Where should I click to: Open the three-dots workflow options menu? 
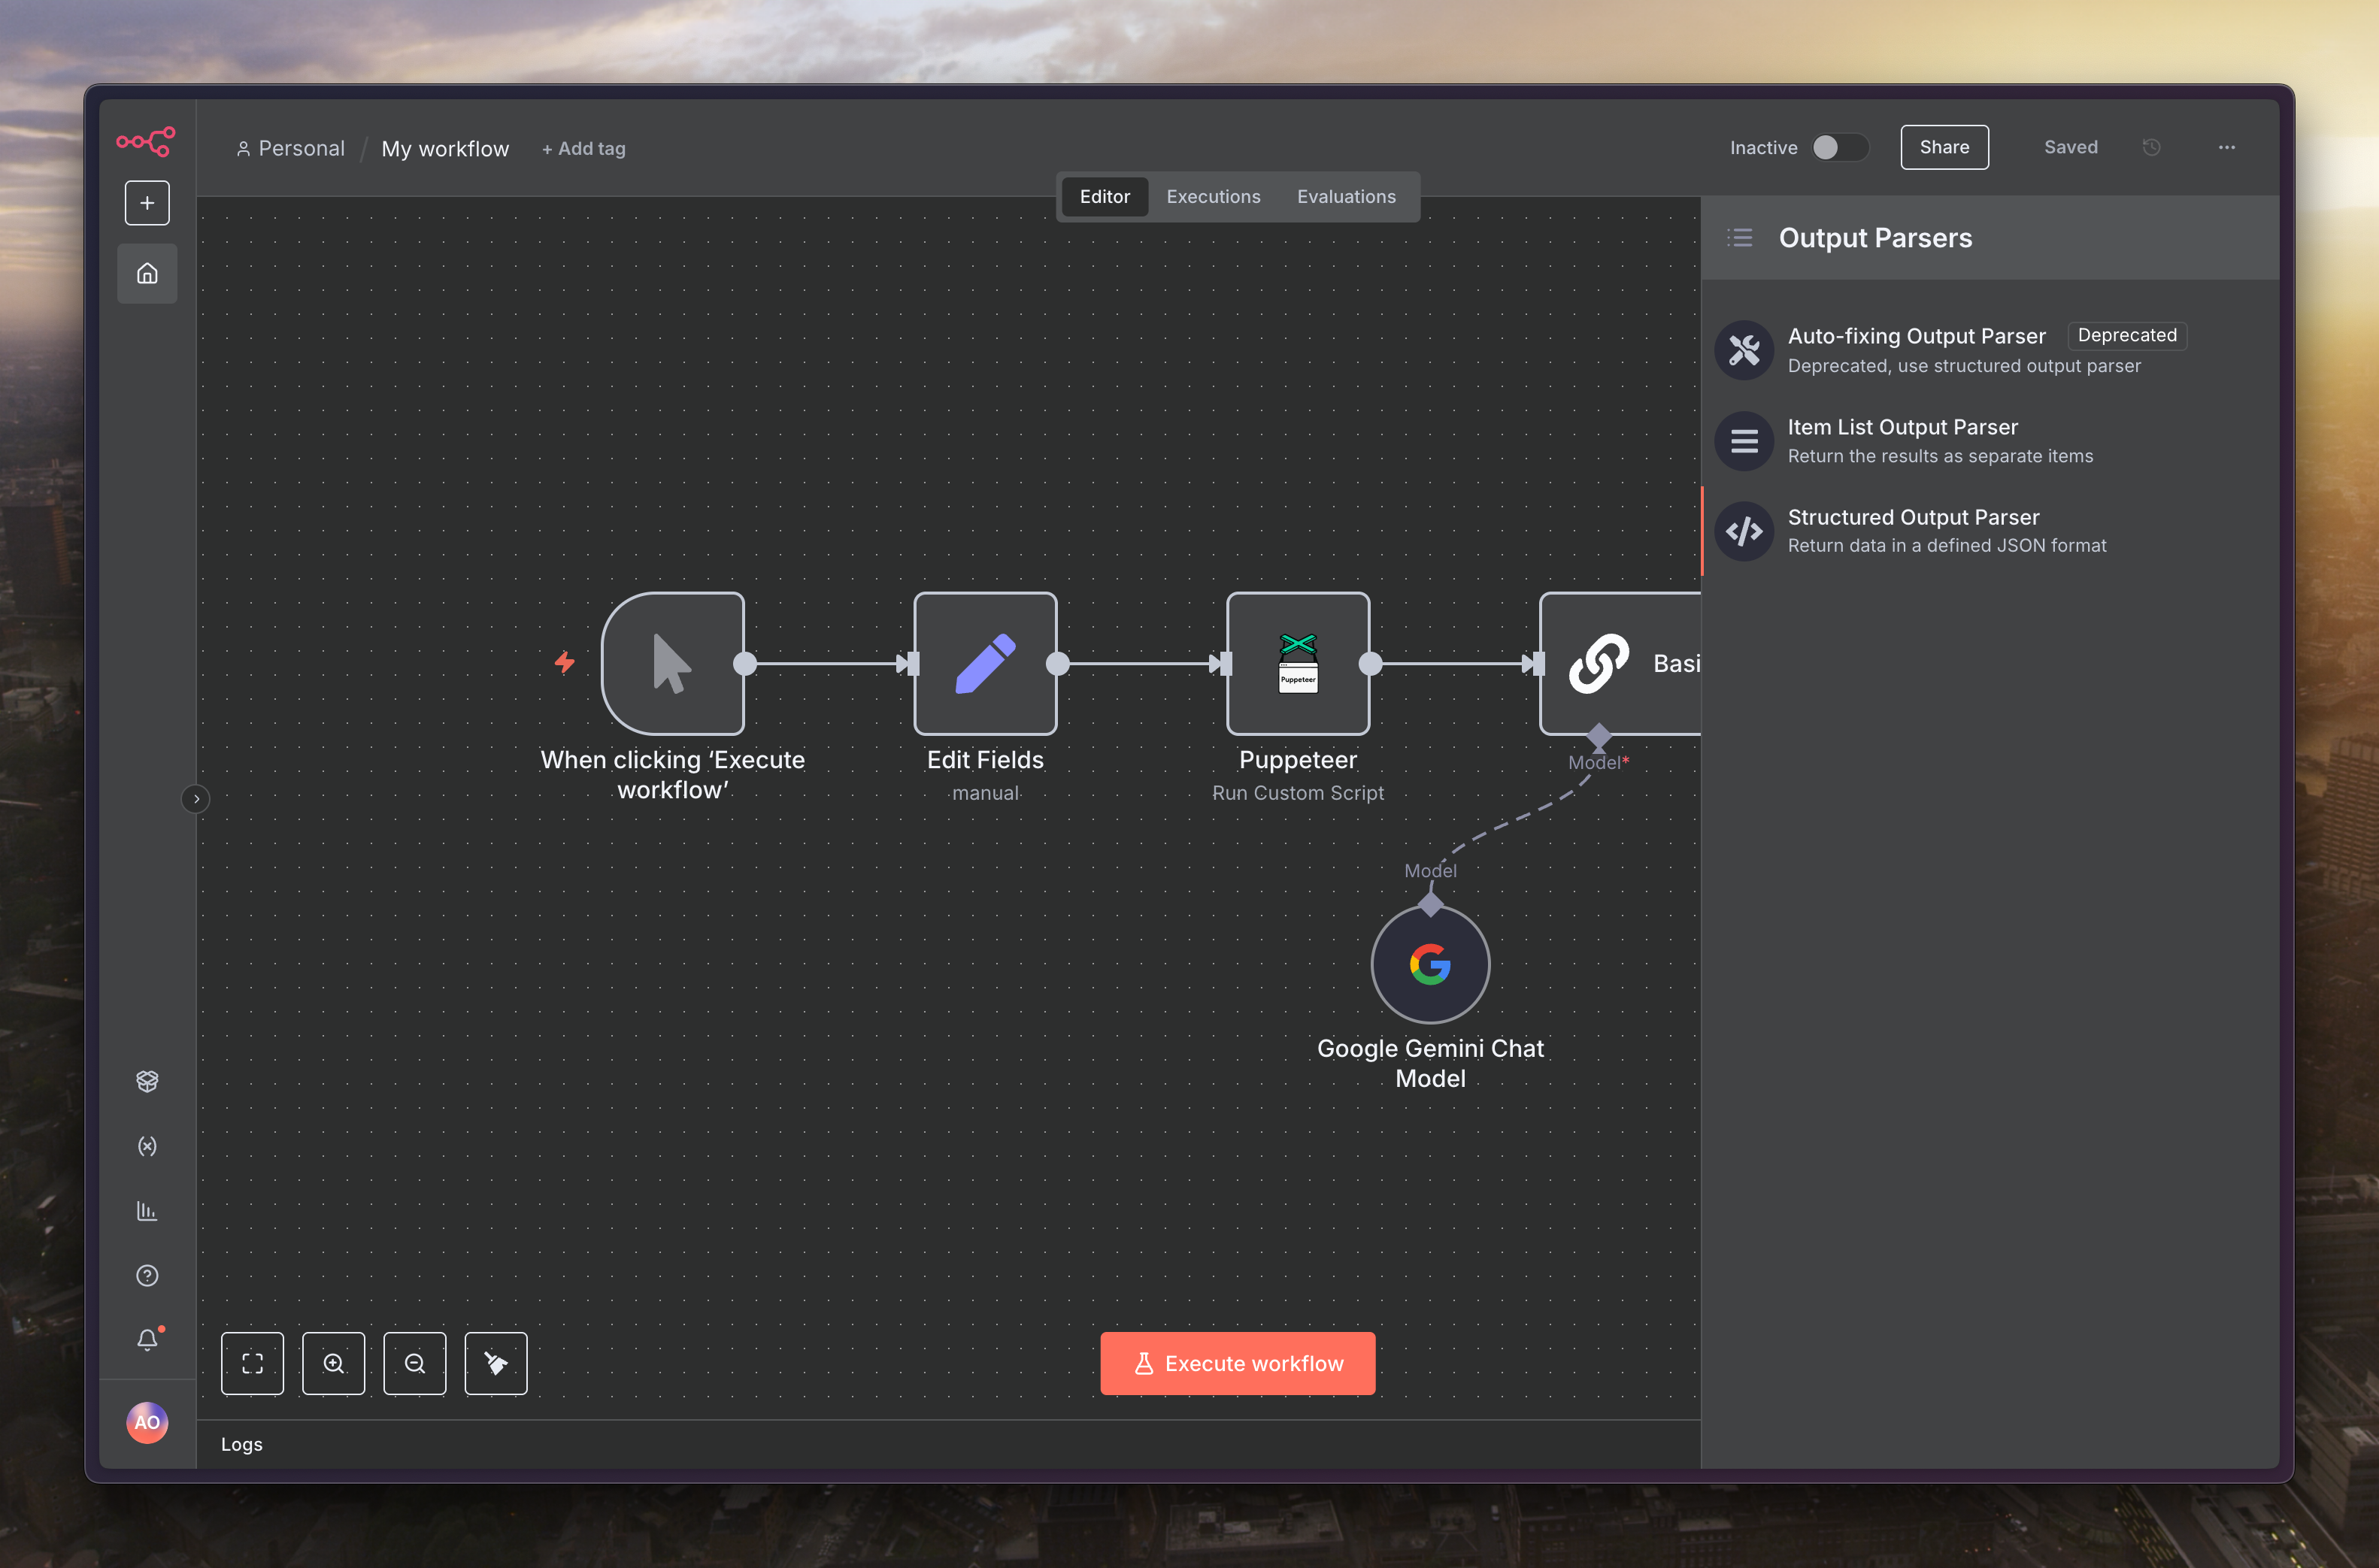[x=2226, y=147]
